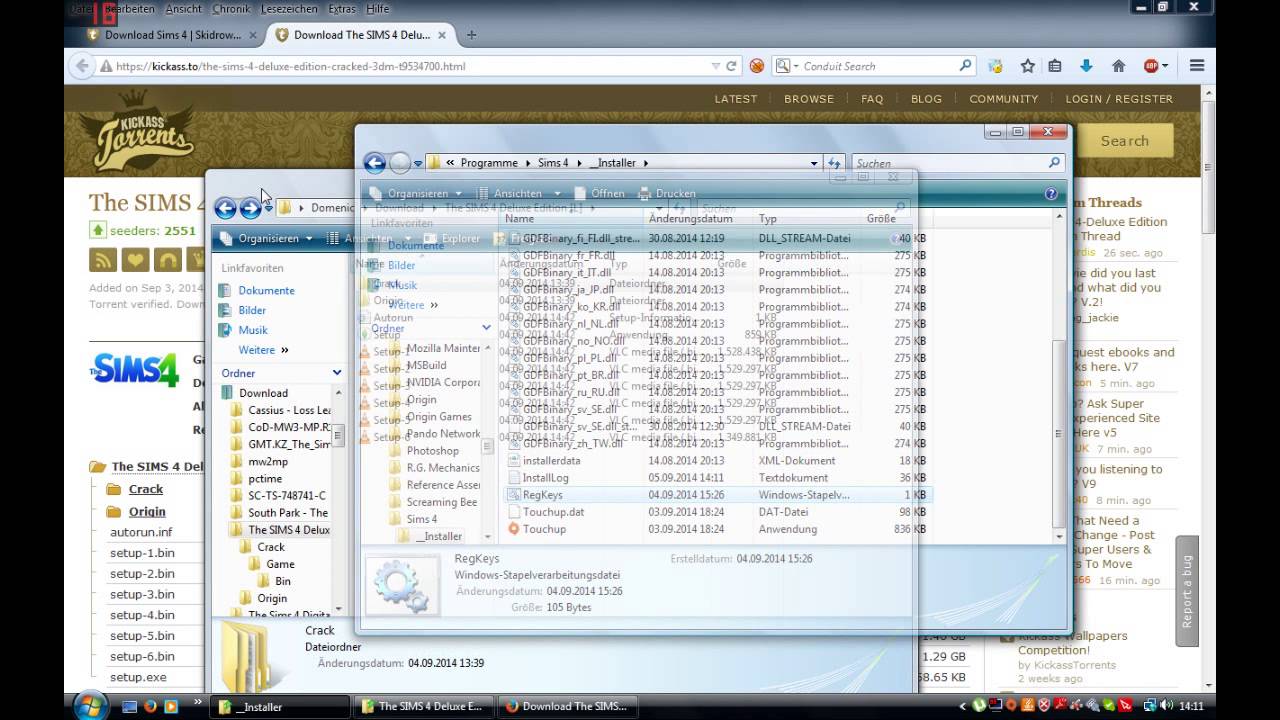Expand Weitere links in Linkfavoriten

coord(263,350)
